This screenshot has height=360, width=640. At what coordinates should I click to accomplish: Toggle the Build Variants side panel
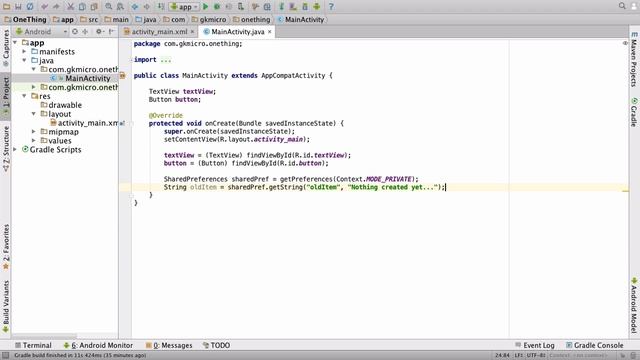point(6,307)
